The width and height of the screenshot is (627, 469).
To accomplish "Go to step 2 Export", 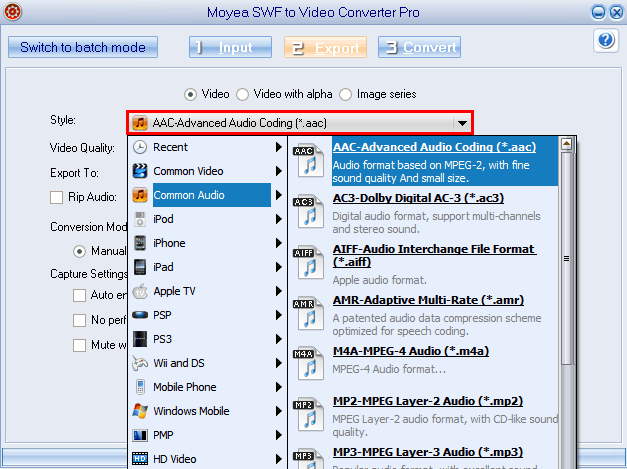I will (x=325, y=47).
